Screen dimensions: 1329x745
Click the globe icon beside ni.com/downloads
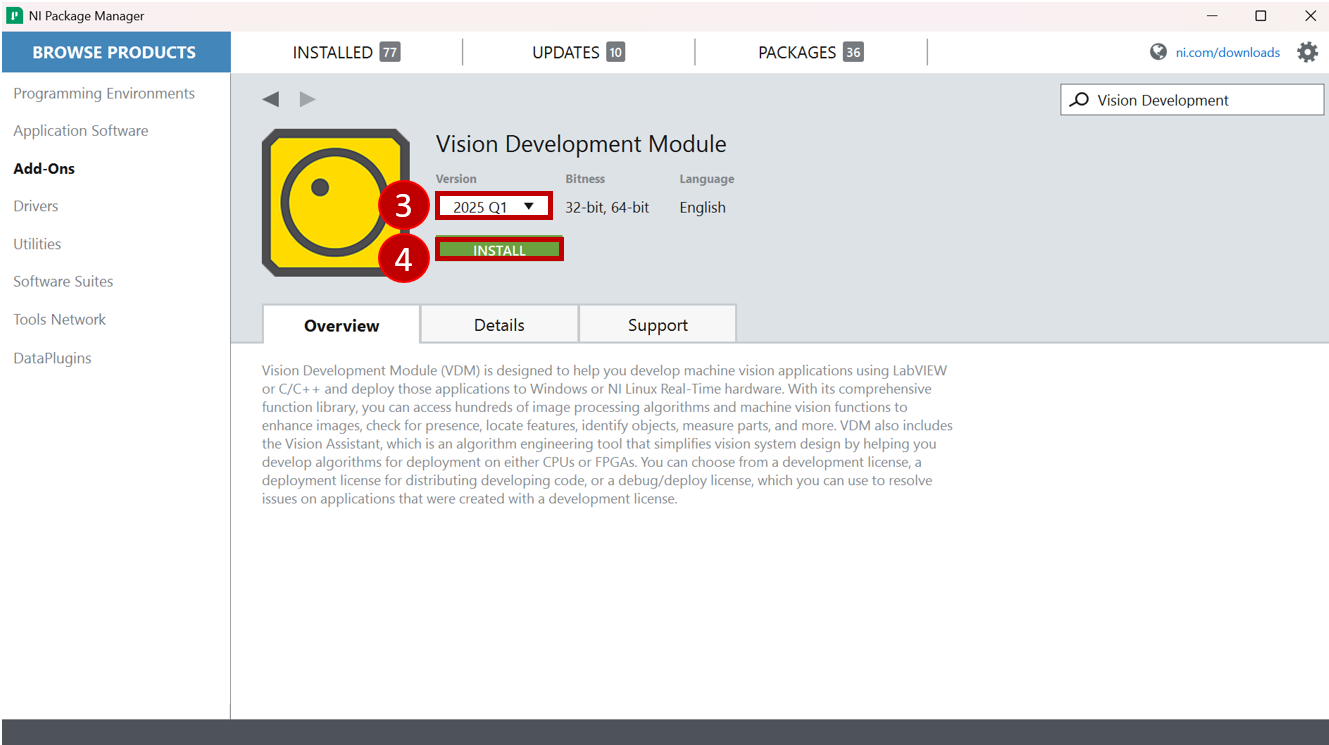[1158, 52]
